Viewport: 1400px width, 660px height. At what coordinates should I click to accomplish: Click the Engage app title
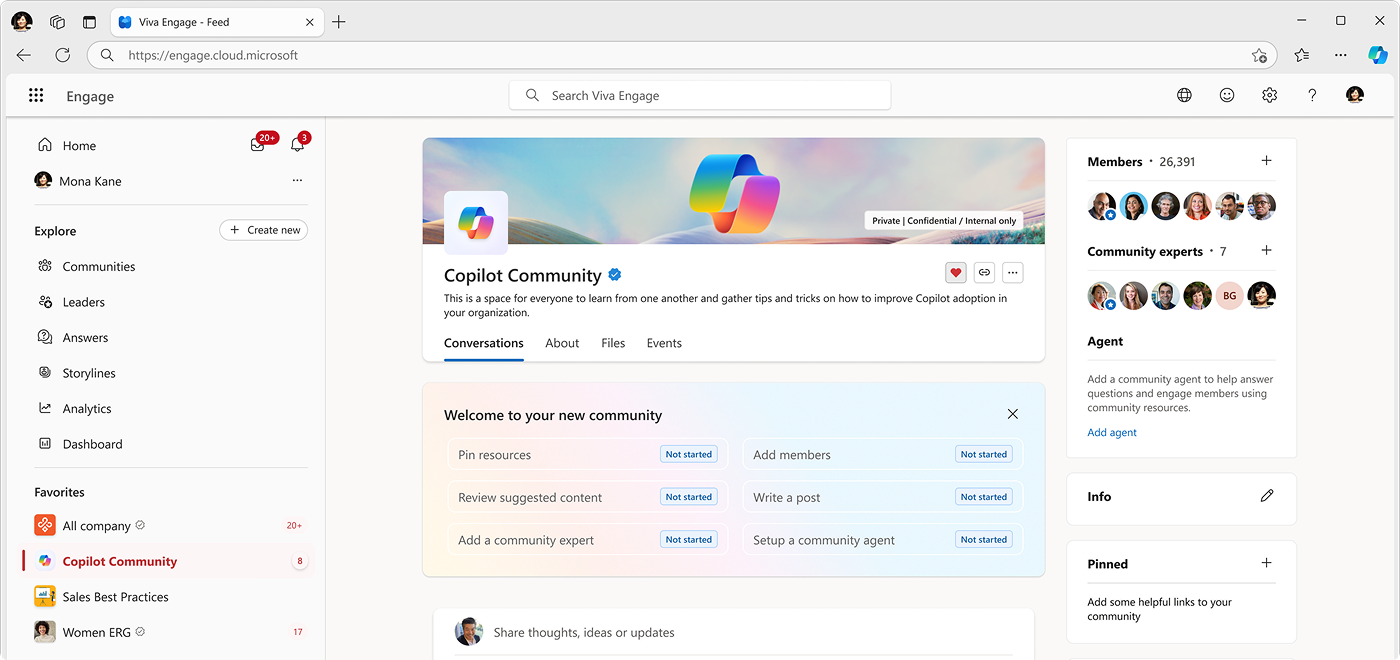point(90,96)
